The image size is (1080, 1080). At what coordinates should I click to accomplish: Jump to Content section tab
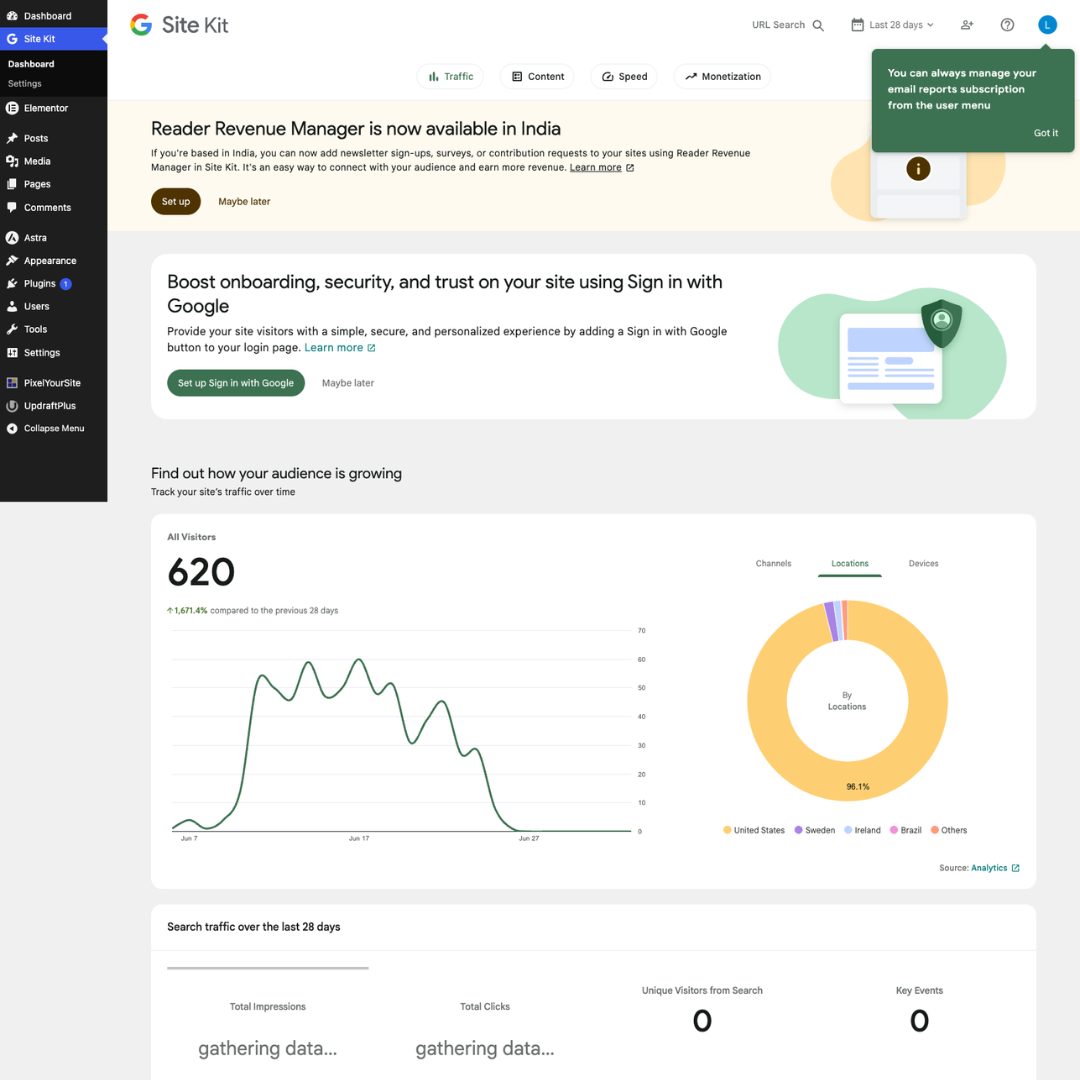tap(538, 76)
